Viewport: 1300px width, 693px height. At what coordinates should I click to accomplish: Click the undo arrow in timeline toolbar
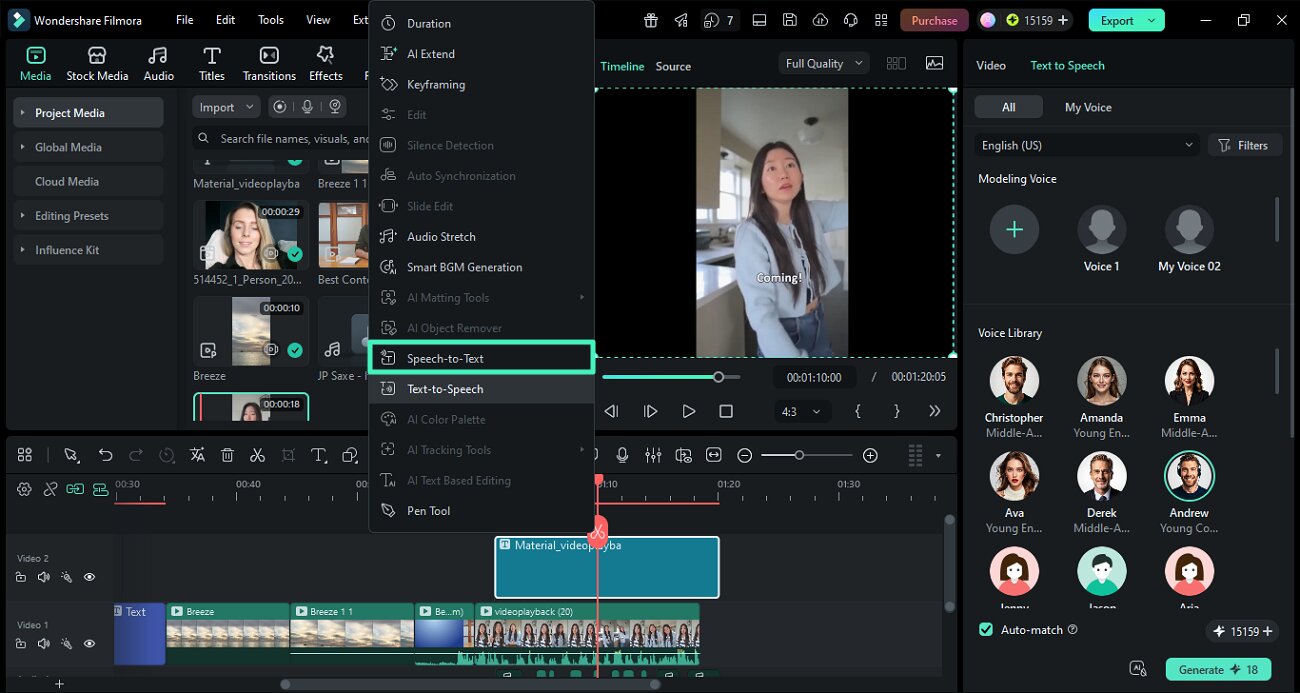click(x=105, y=455)
